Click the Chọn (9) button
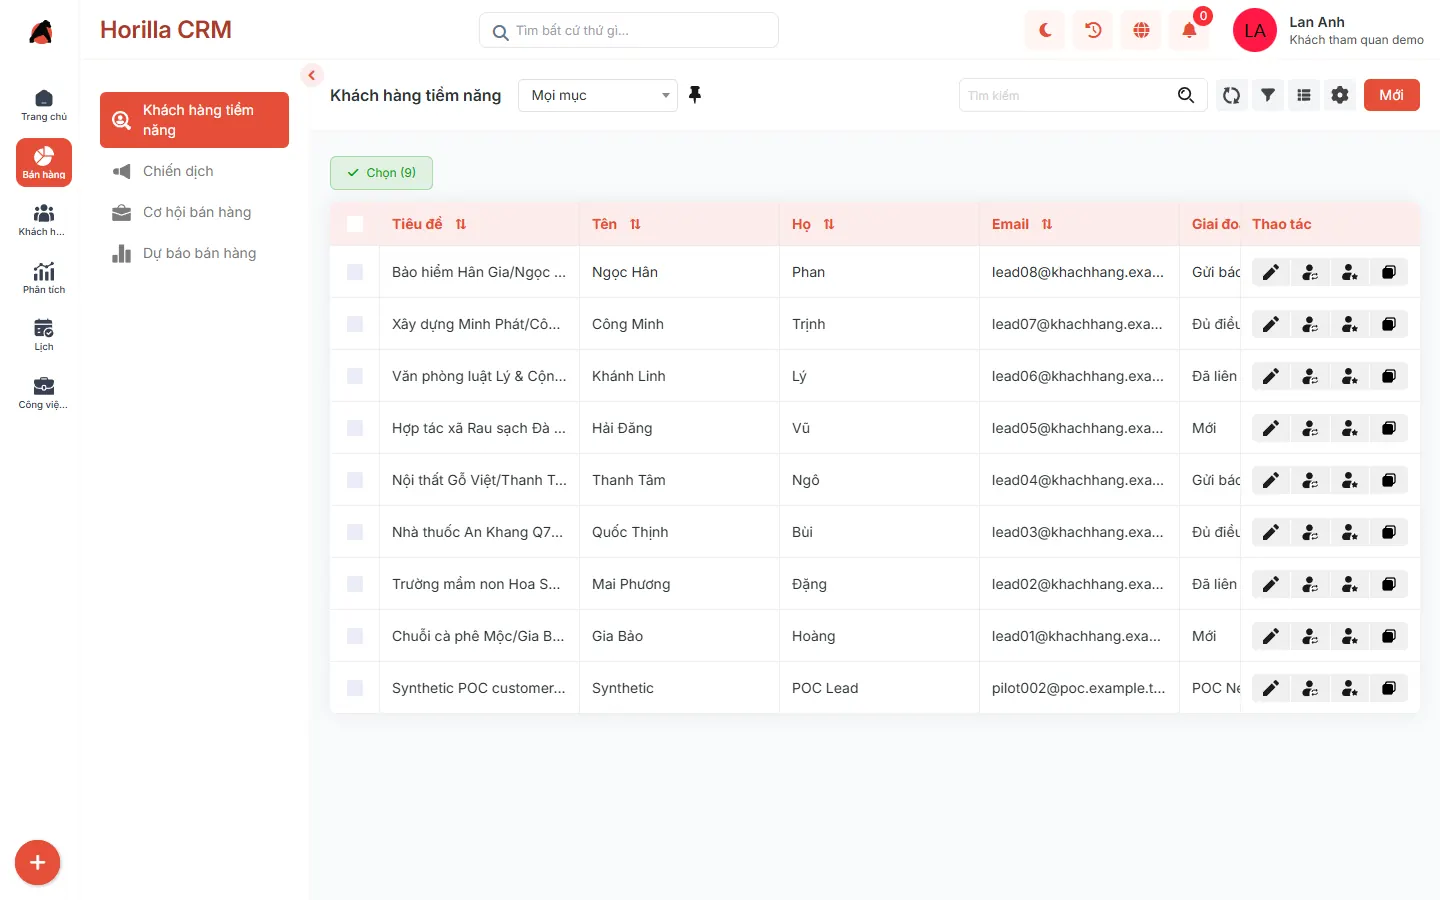Screen dimensions: 1440x900 pyautogui.click(x=381, y=173)
